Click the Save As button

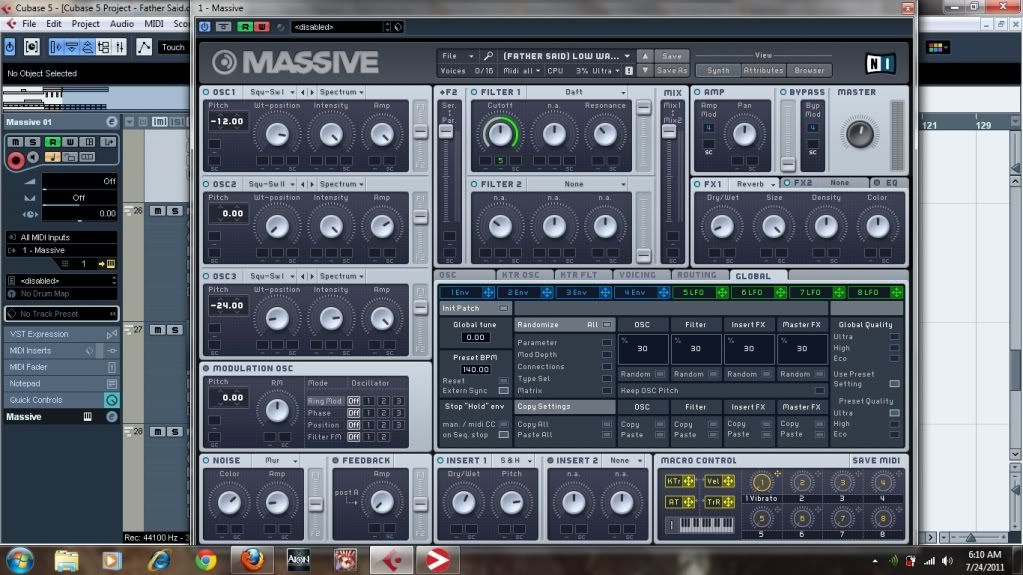[x=672, y=70]
